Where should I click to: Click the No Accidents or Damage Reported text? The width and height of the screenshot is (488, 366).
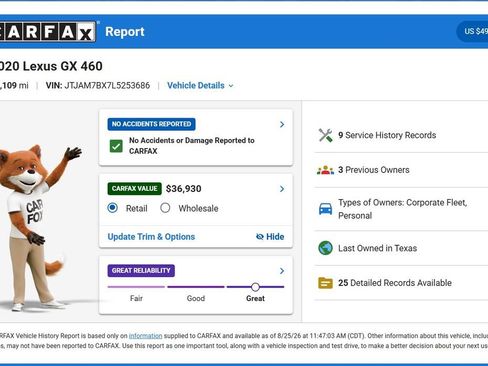point(192,146)
